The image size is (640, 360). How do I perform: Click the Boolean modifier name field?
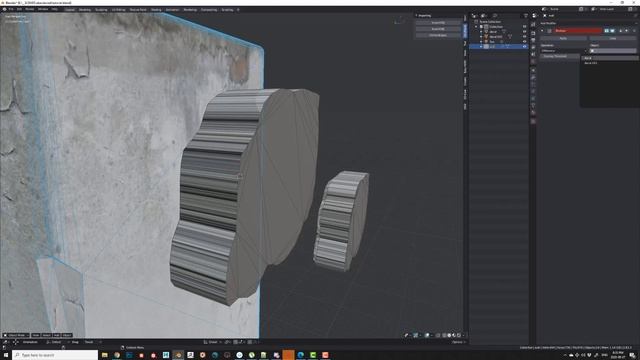click(578, 31)
